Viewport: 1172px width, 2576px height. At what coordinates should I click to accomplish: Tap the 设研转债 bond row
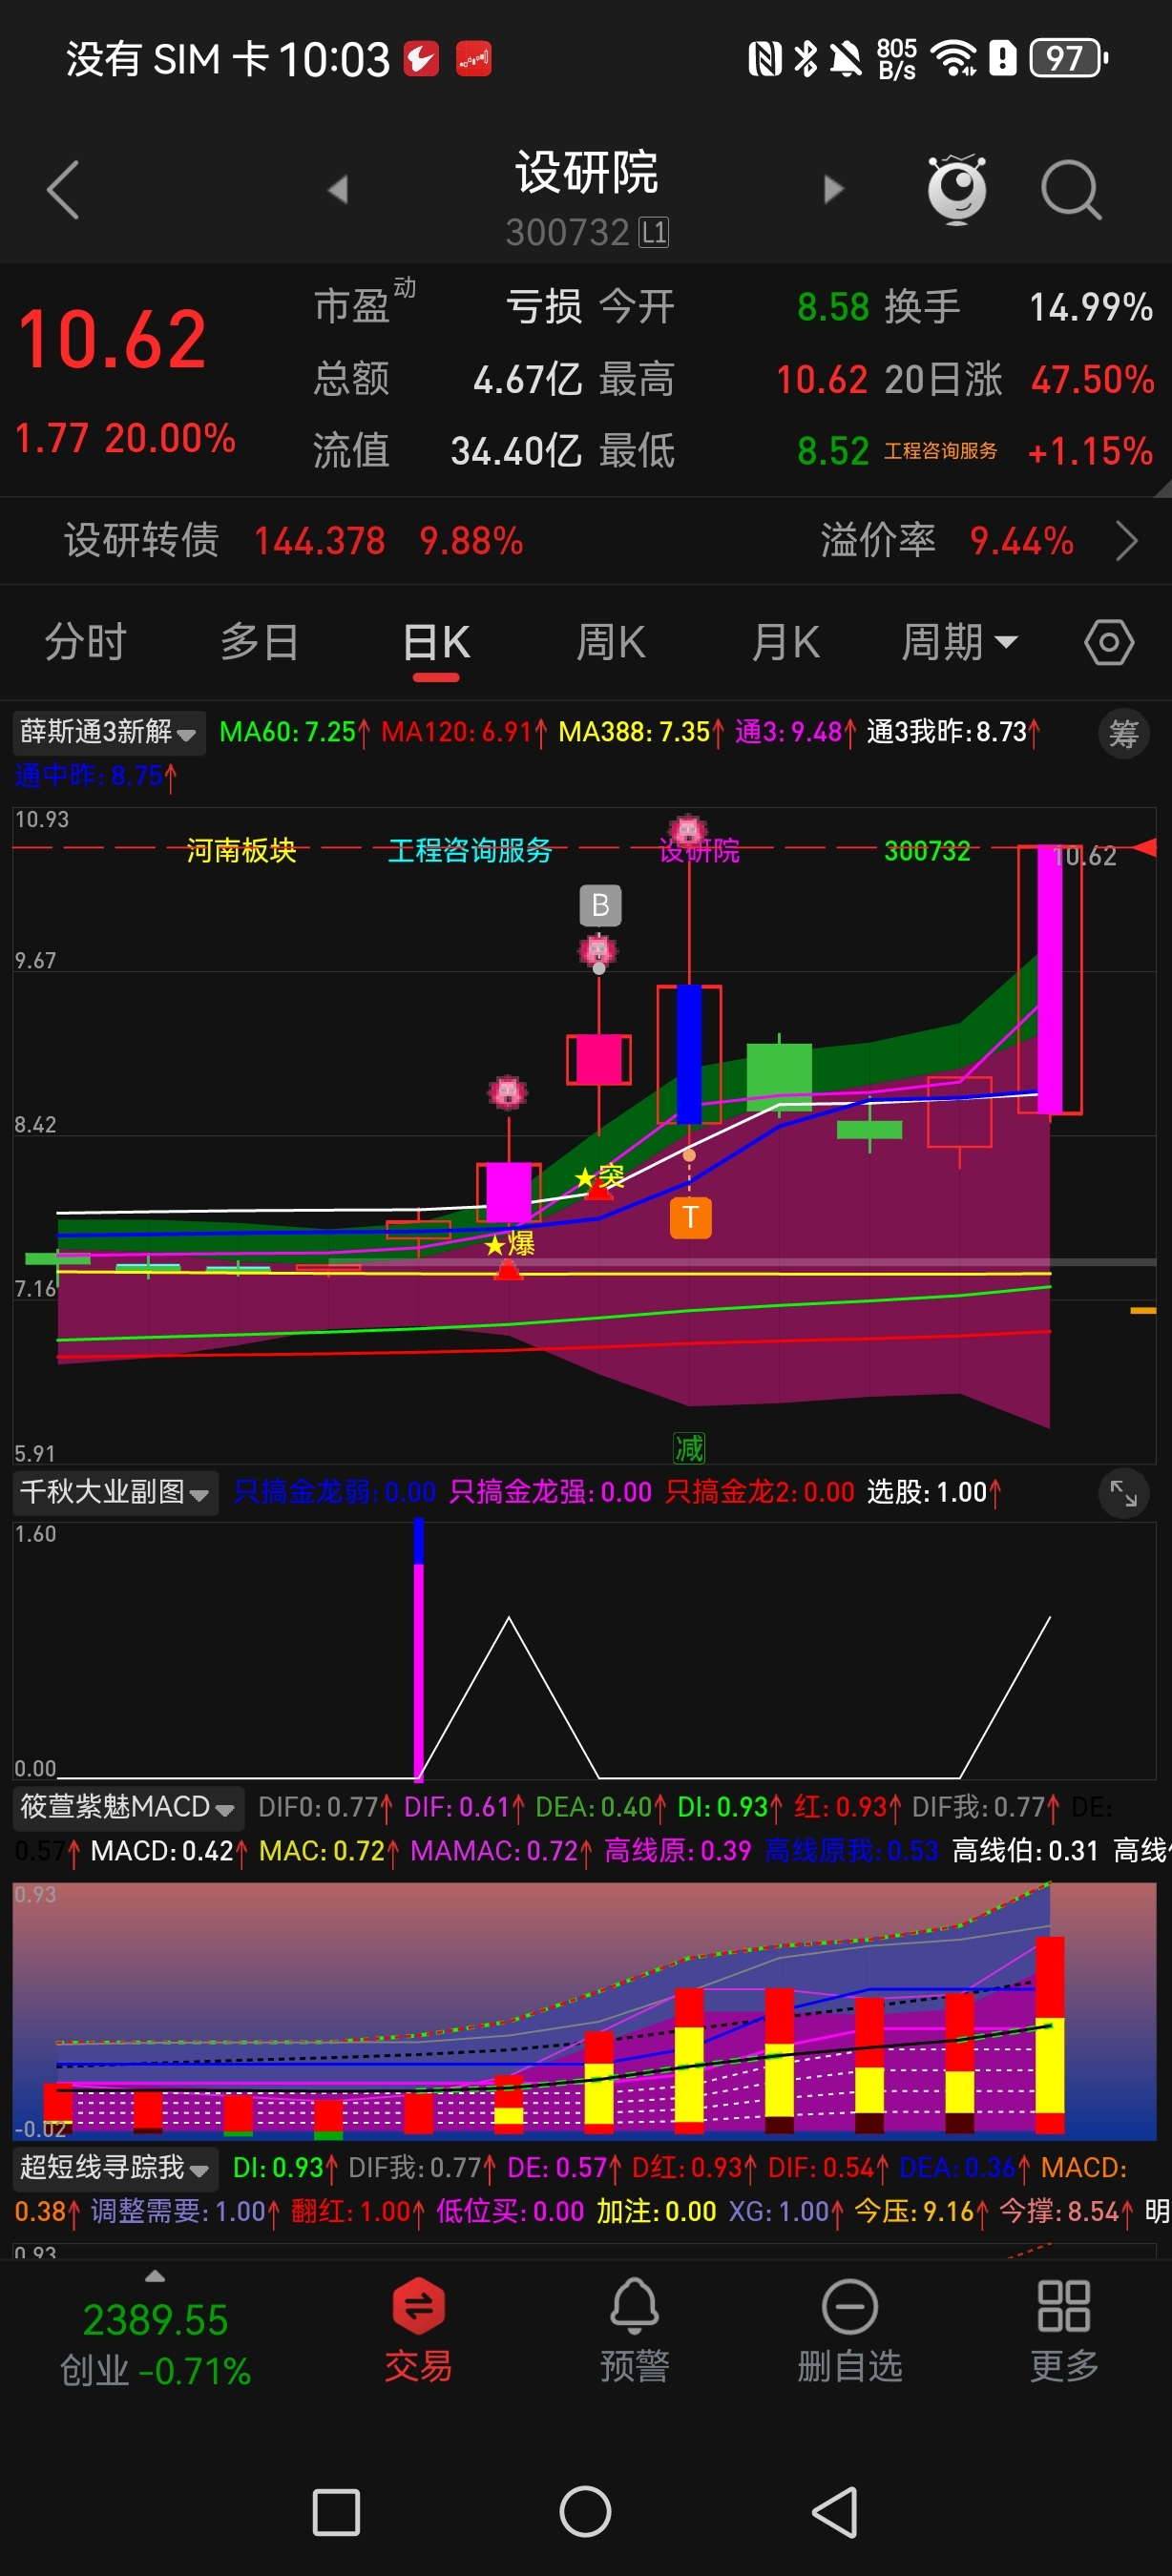(586, 541)
